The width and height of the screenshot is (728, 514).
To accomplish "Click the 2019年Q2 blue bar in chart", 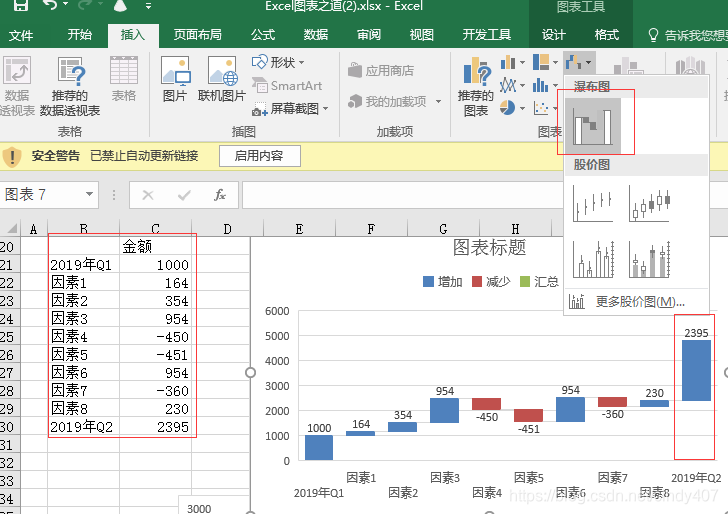I will click(696, 370).
